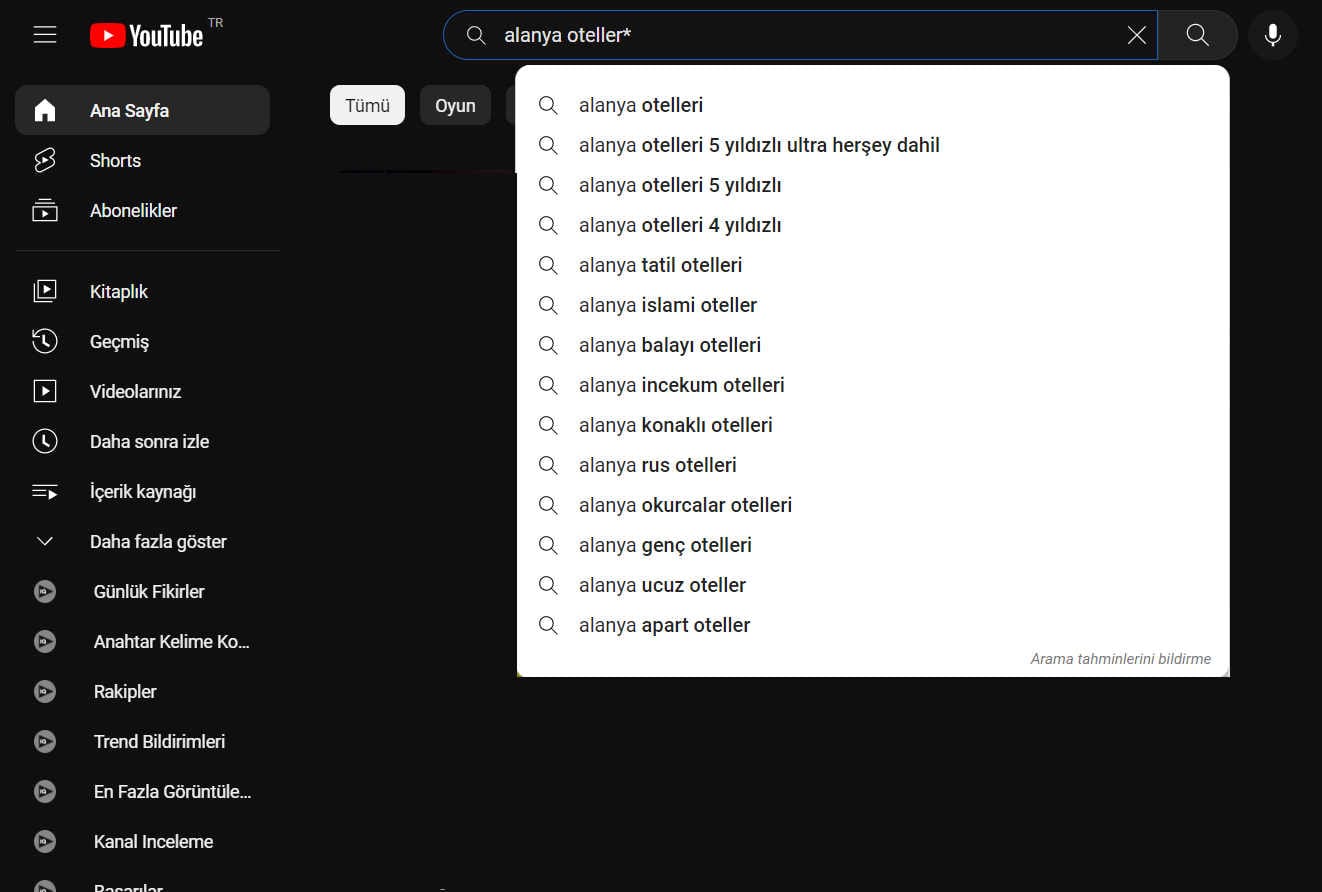This screenshot has height=892, width=1322.
Task: Choose suggestion 'alanya islami oteller'
Action: [x=872, y=305]
